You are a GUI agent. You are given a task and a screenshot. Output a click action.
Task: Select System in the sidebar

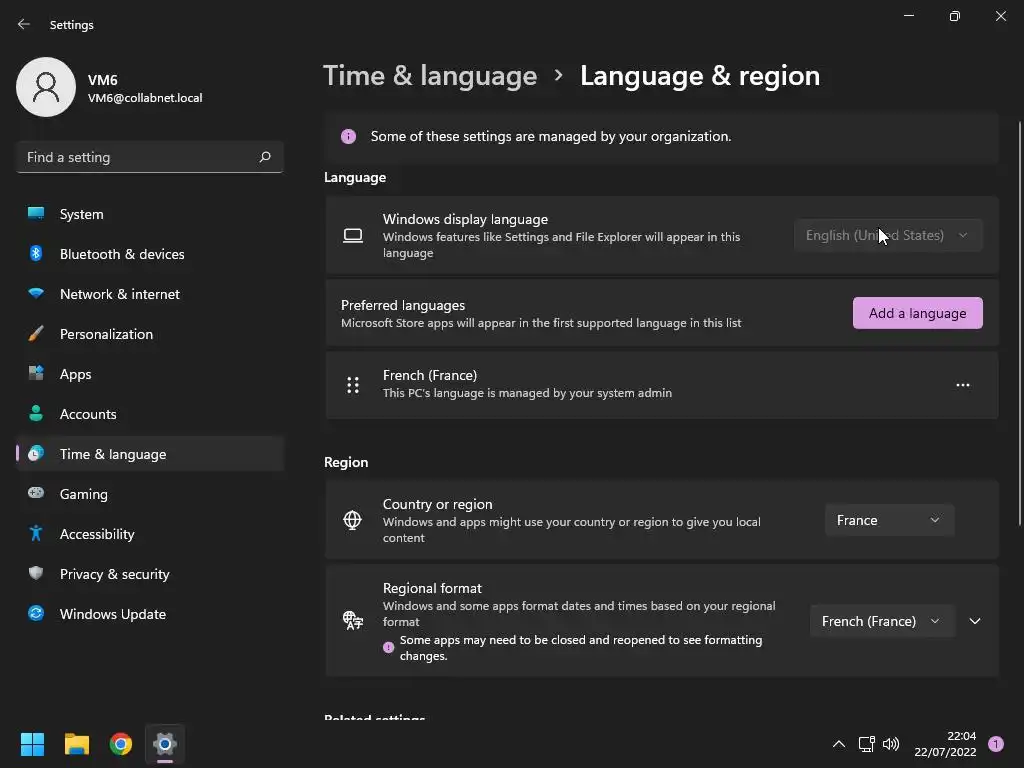(150, 214)
